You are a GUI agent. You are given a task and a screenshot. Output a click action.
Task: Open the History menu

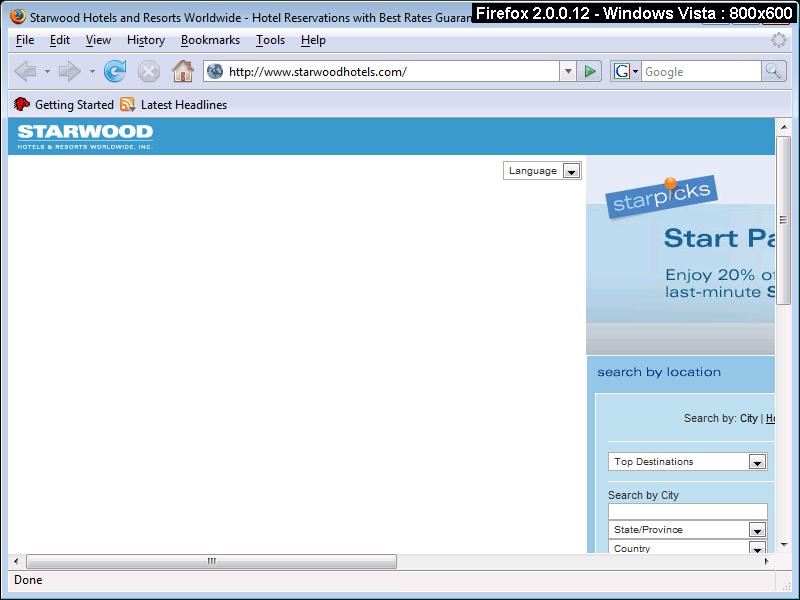tap(146, 40)
